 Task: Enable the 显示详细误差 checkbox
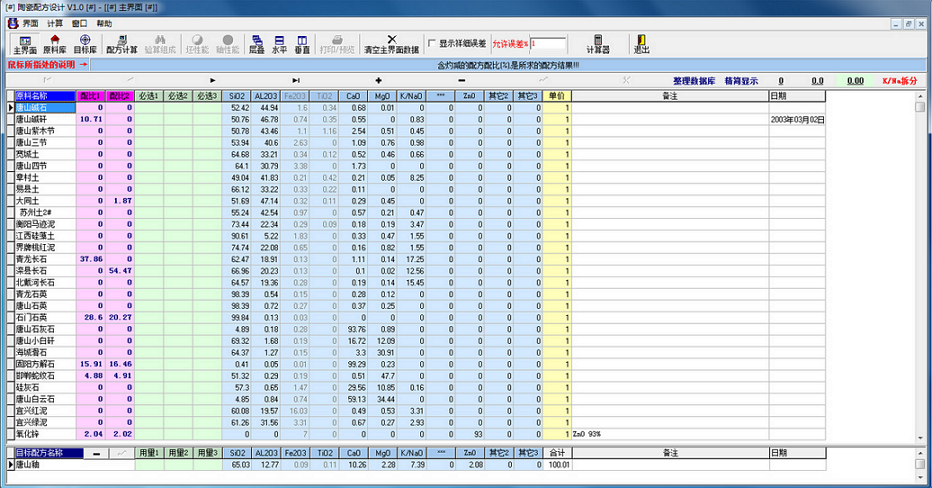coord(432,44)
